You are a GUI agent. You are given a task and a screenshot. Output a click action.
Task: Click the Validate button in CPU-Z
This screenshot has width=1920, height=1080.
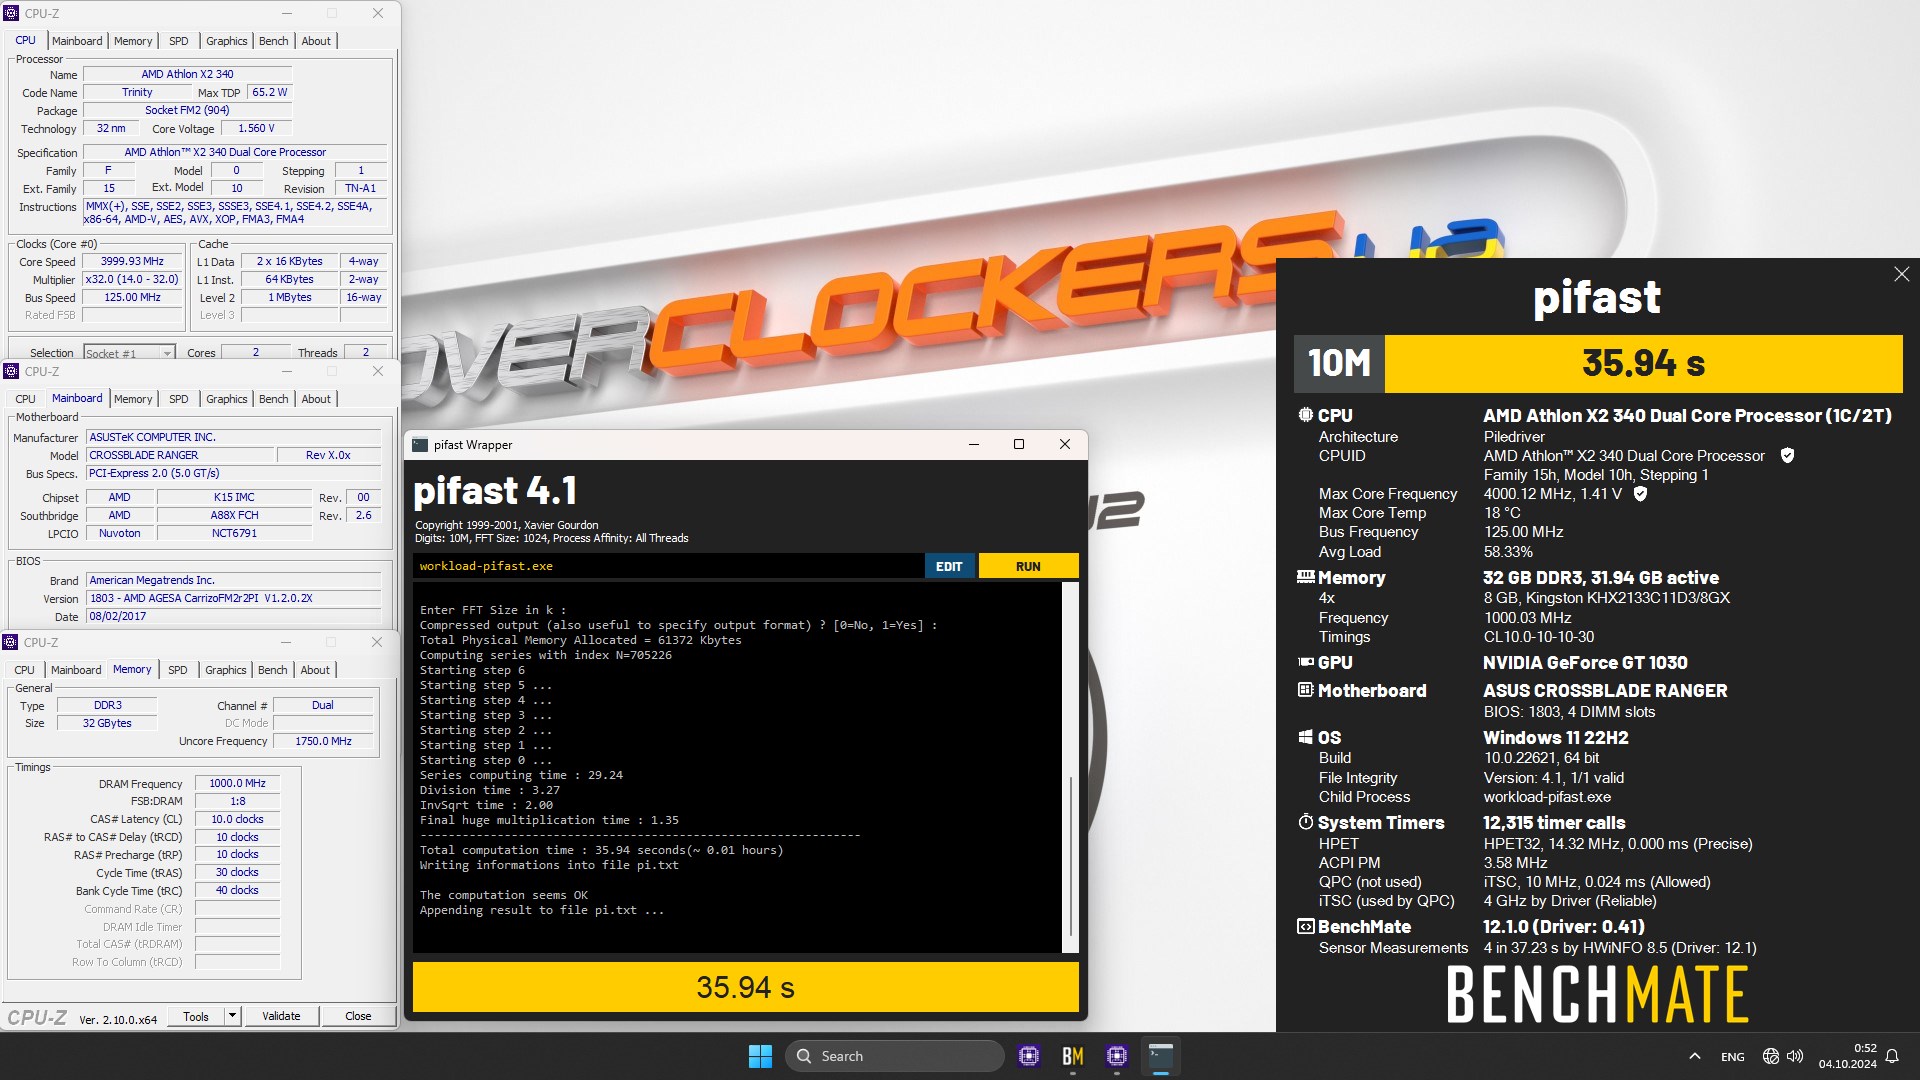[281, 1016]
